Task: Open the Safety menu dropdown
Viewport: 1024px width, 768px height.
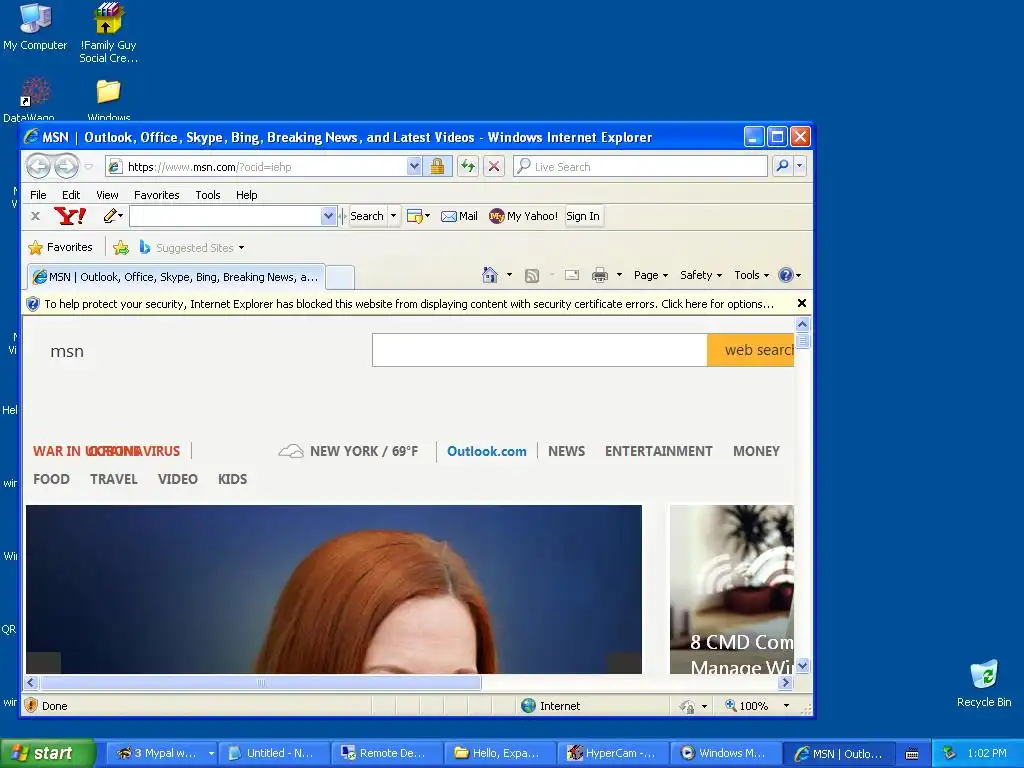Action: tap(701, 275)
